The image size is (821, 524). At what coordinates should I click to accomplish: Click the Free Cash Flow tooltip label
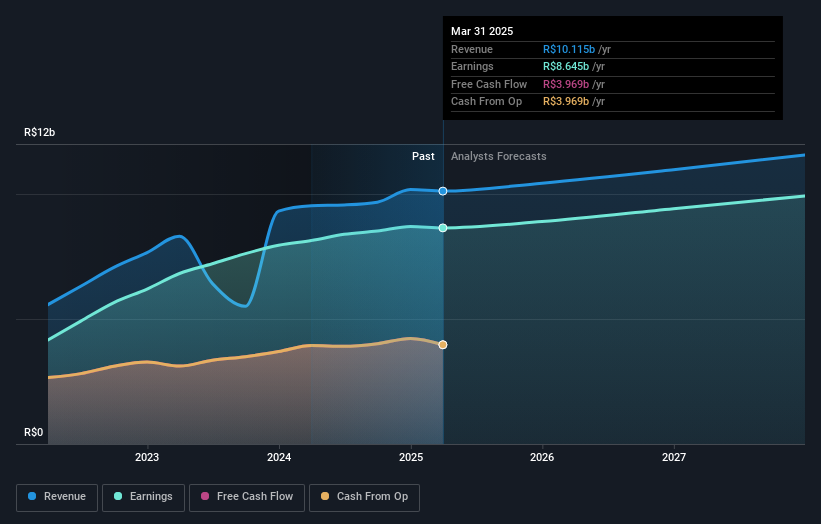tap(489, 84)
